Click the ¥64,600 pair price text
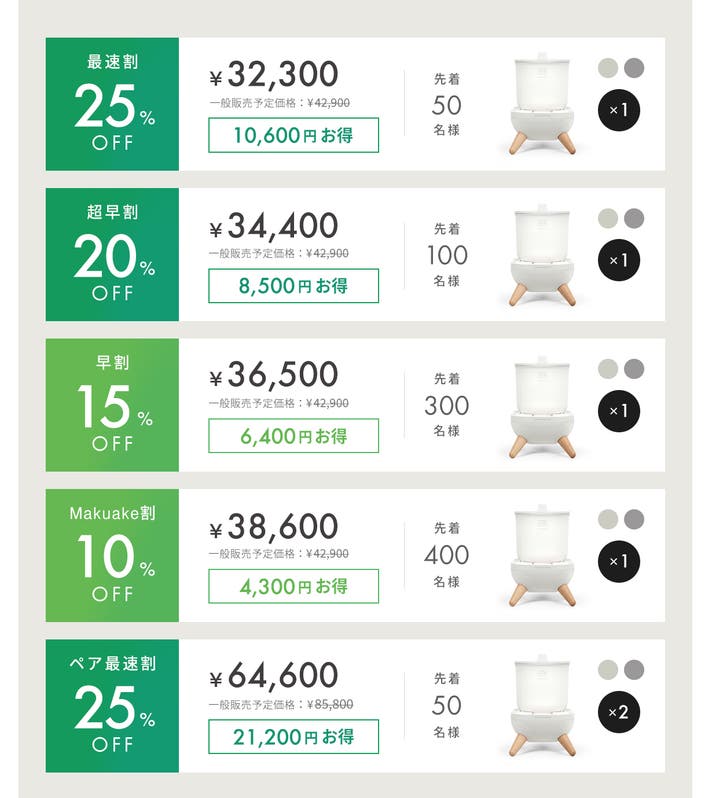This screenshot has height=798, width=712. [275, 676]
